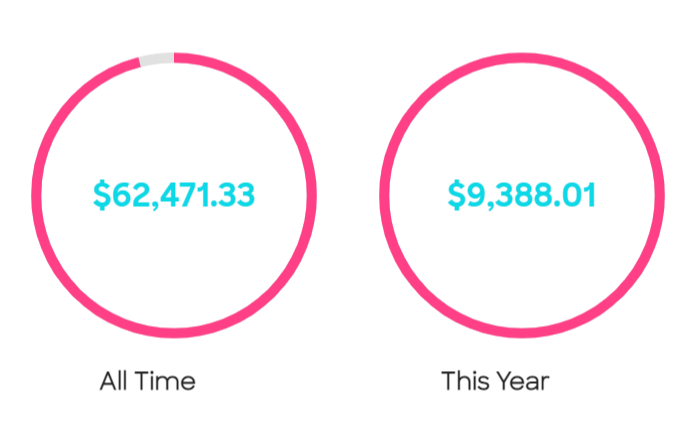Select the $9,388.01 This Year total
Image resolution: width=694 pixels, height=423 pixels.
[522, 195]
